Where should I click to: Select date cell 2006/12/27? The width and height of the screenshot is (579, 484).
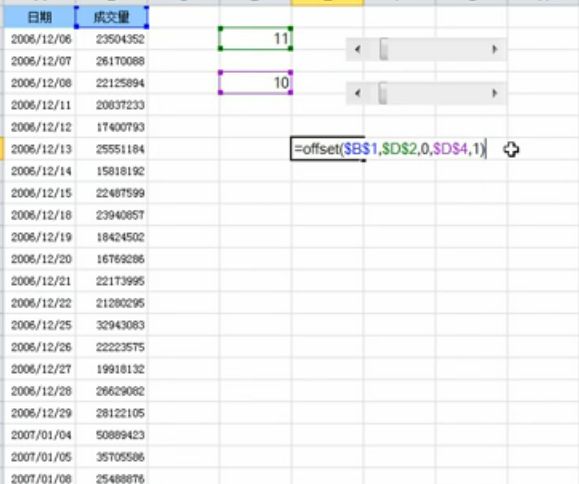[x=40, y=369]
